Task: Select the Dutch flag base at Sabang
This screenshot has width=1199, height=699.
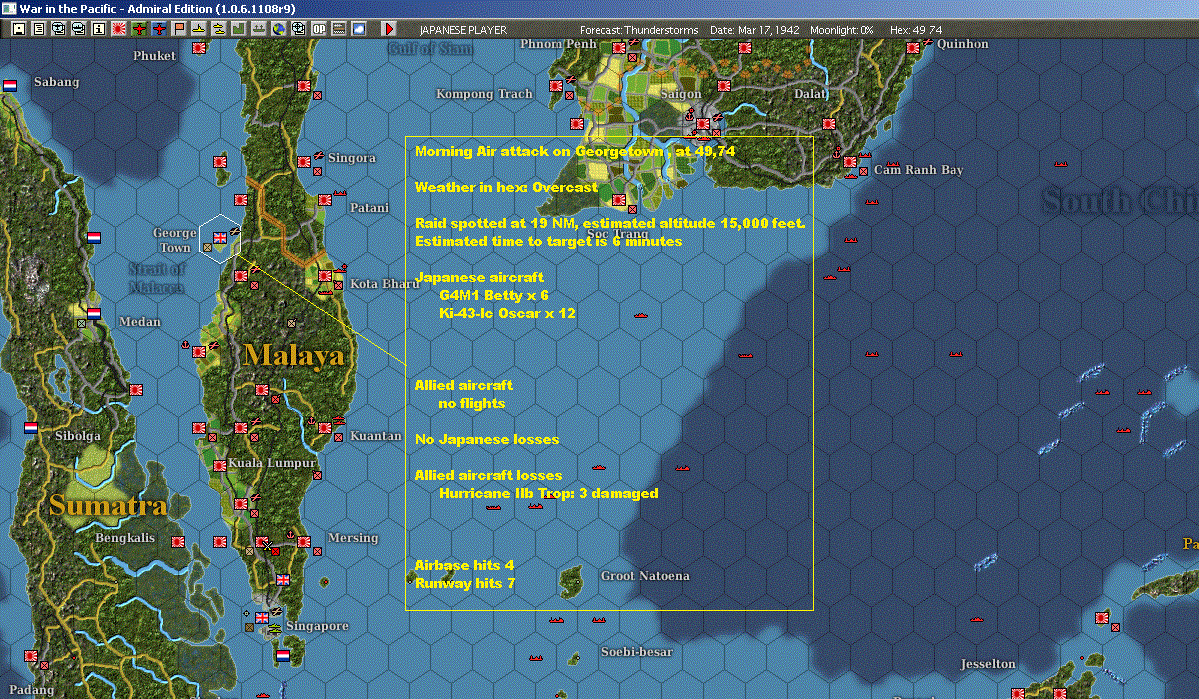Action: 10,86
